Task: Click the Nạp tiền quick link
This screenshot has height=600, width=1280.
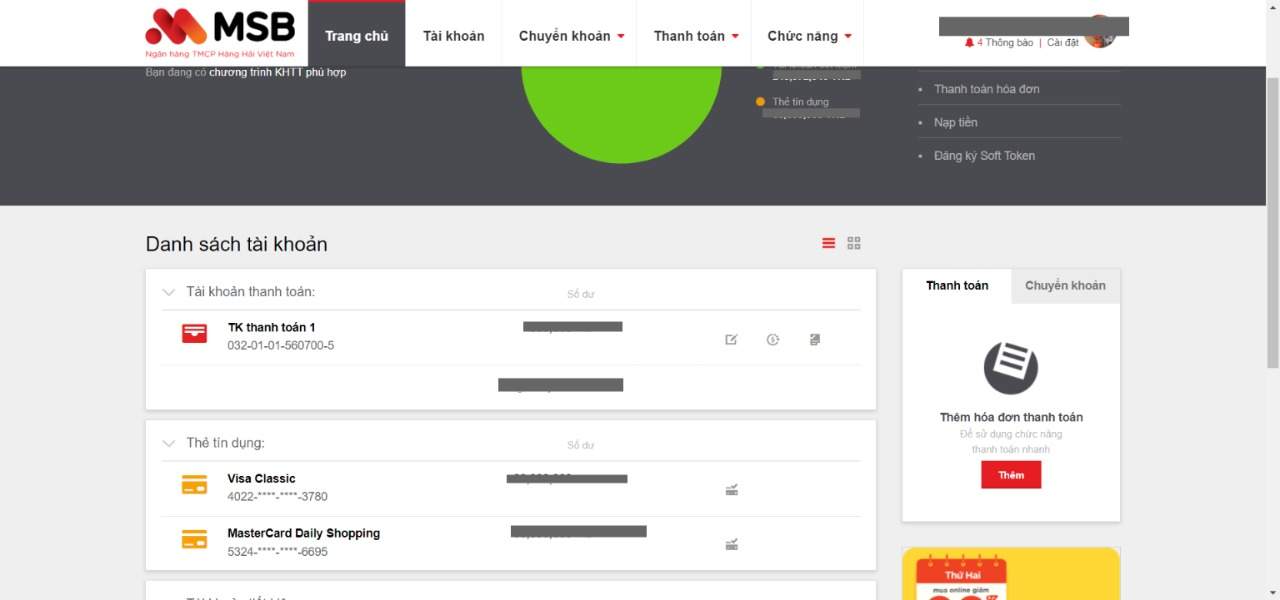Action: [955, 122]
